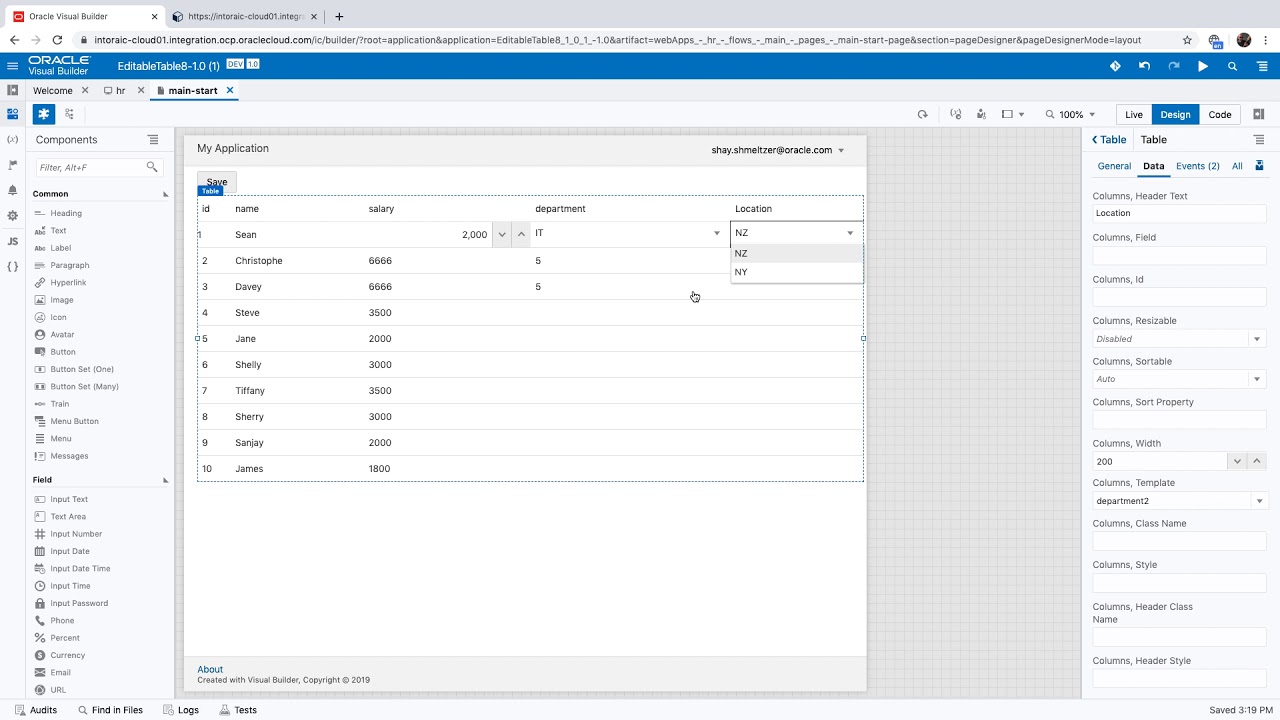The image size is (1280, 720).
Task: Open the Events (2) properties tab
Action: [x=1198, y=166]
